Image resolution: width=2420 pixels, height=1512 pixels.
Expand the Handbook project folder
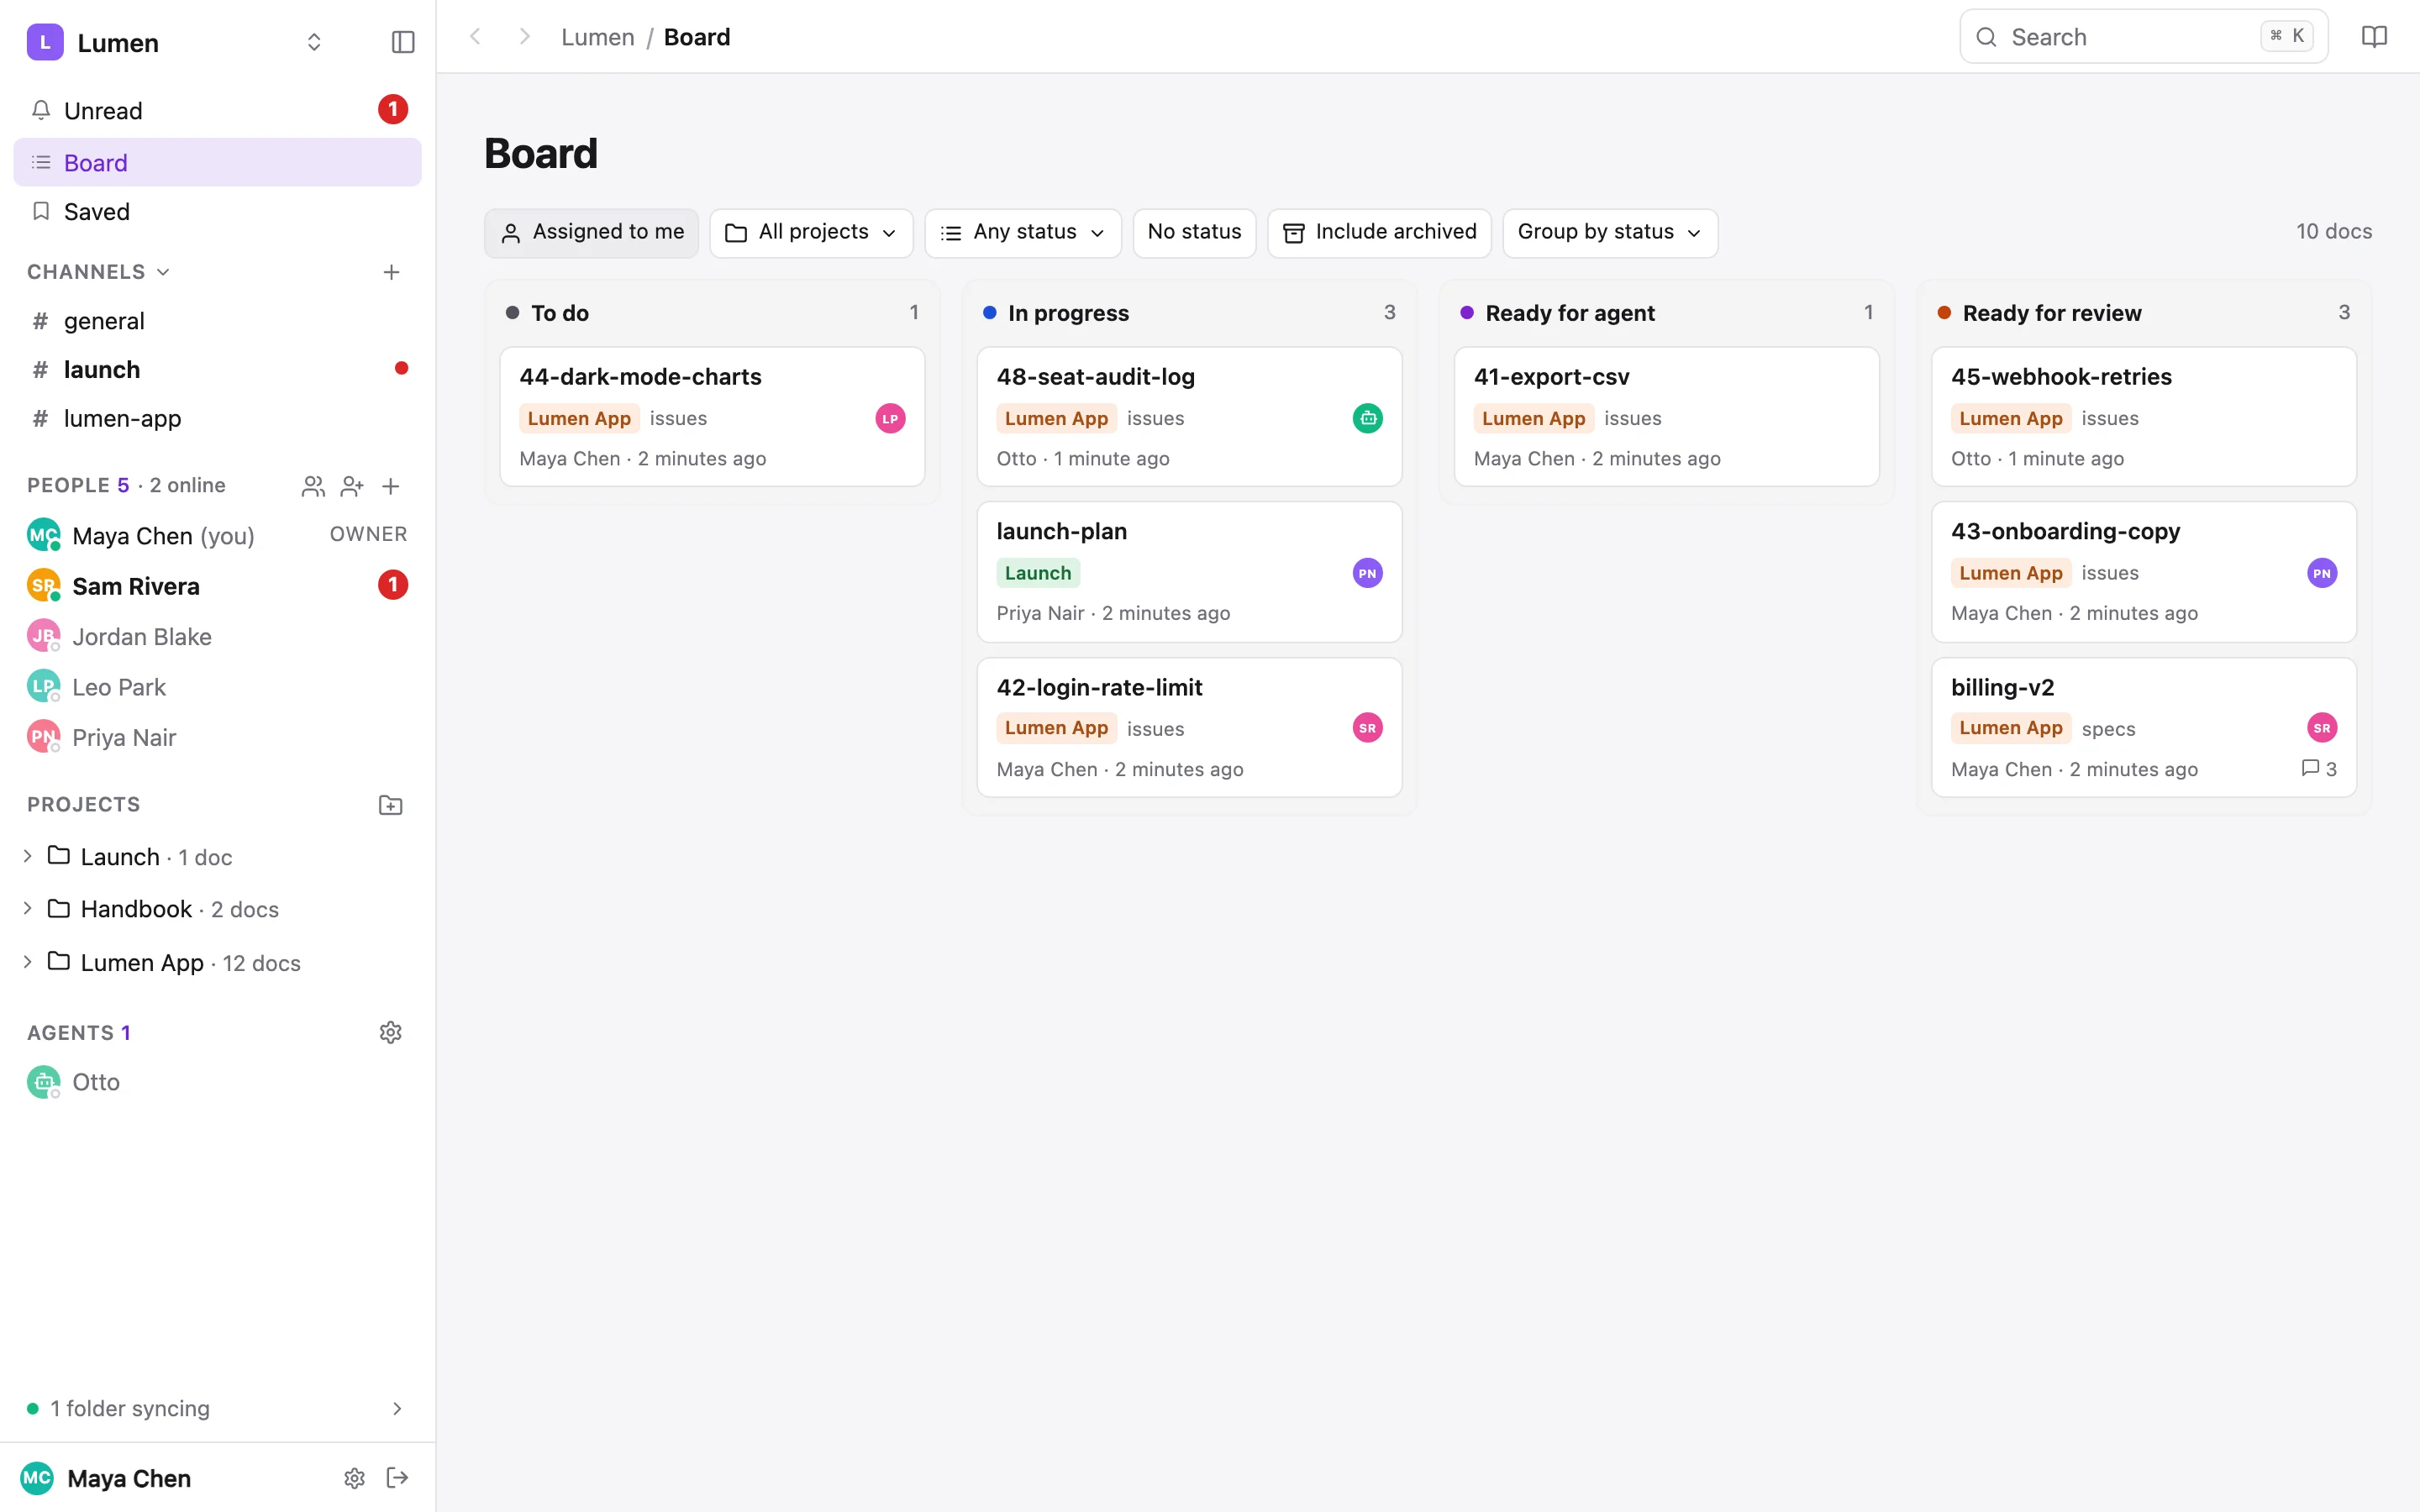click(28, 908)
